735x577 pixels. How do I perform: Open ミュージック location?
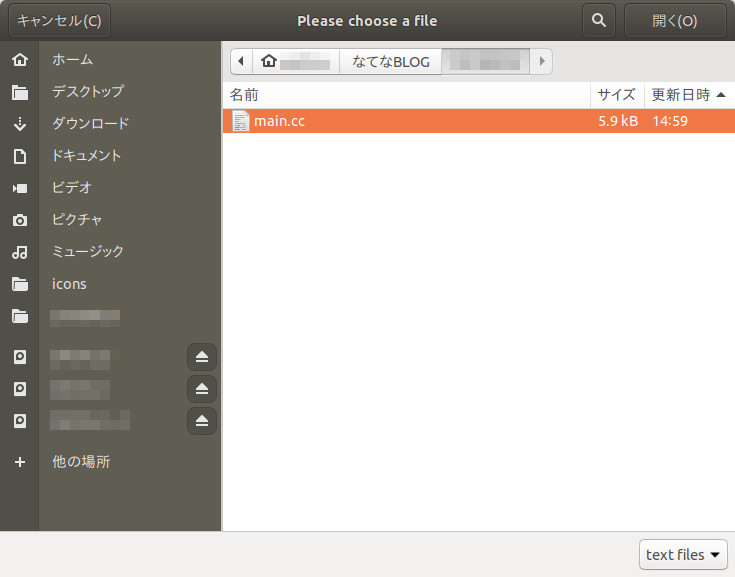click(88, 251)
